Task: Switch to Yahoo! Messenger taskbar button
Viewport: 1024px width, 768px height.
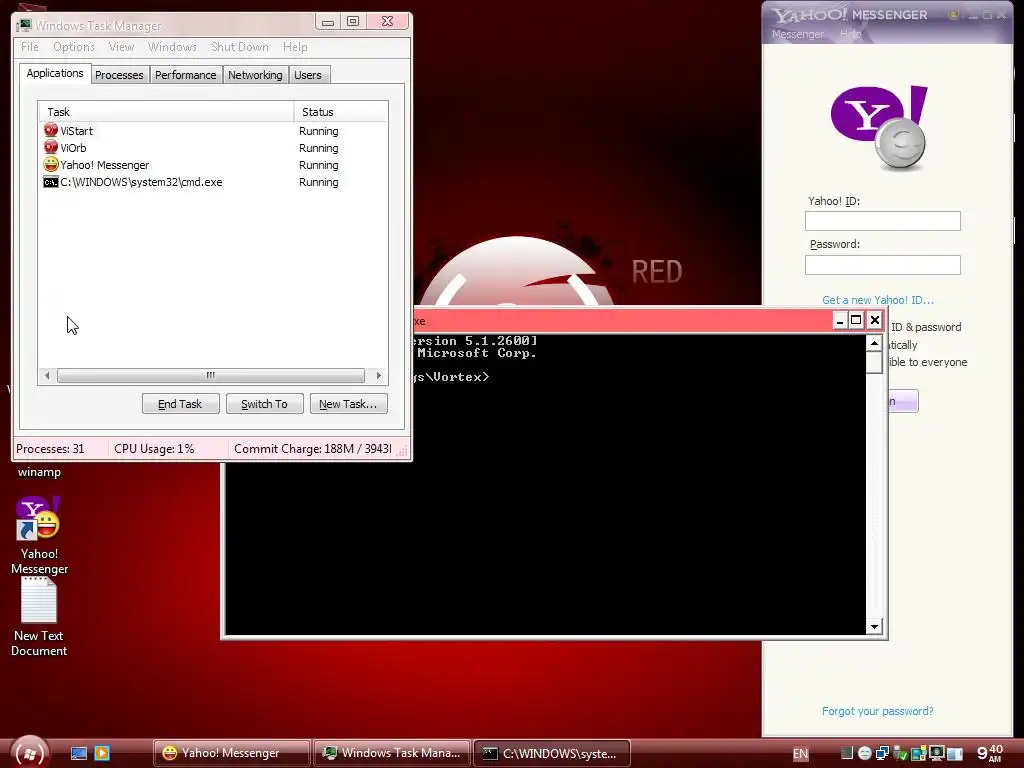Action: 231,753
